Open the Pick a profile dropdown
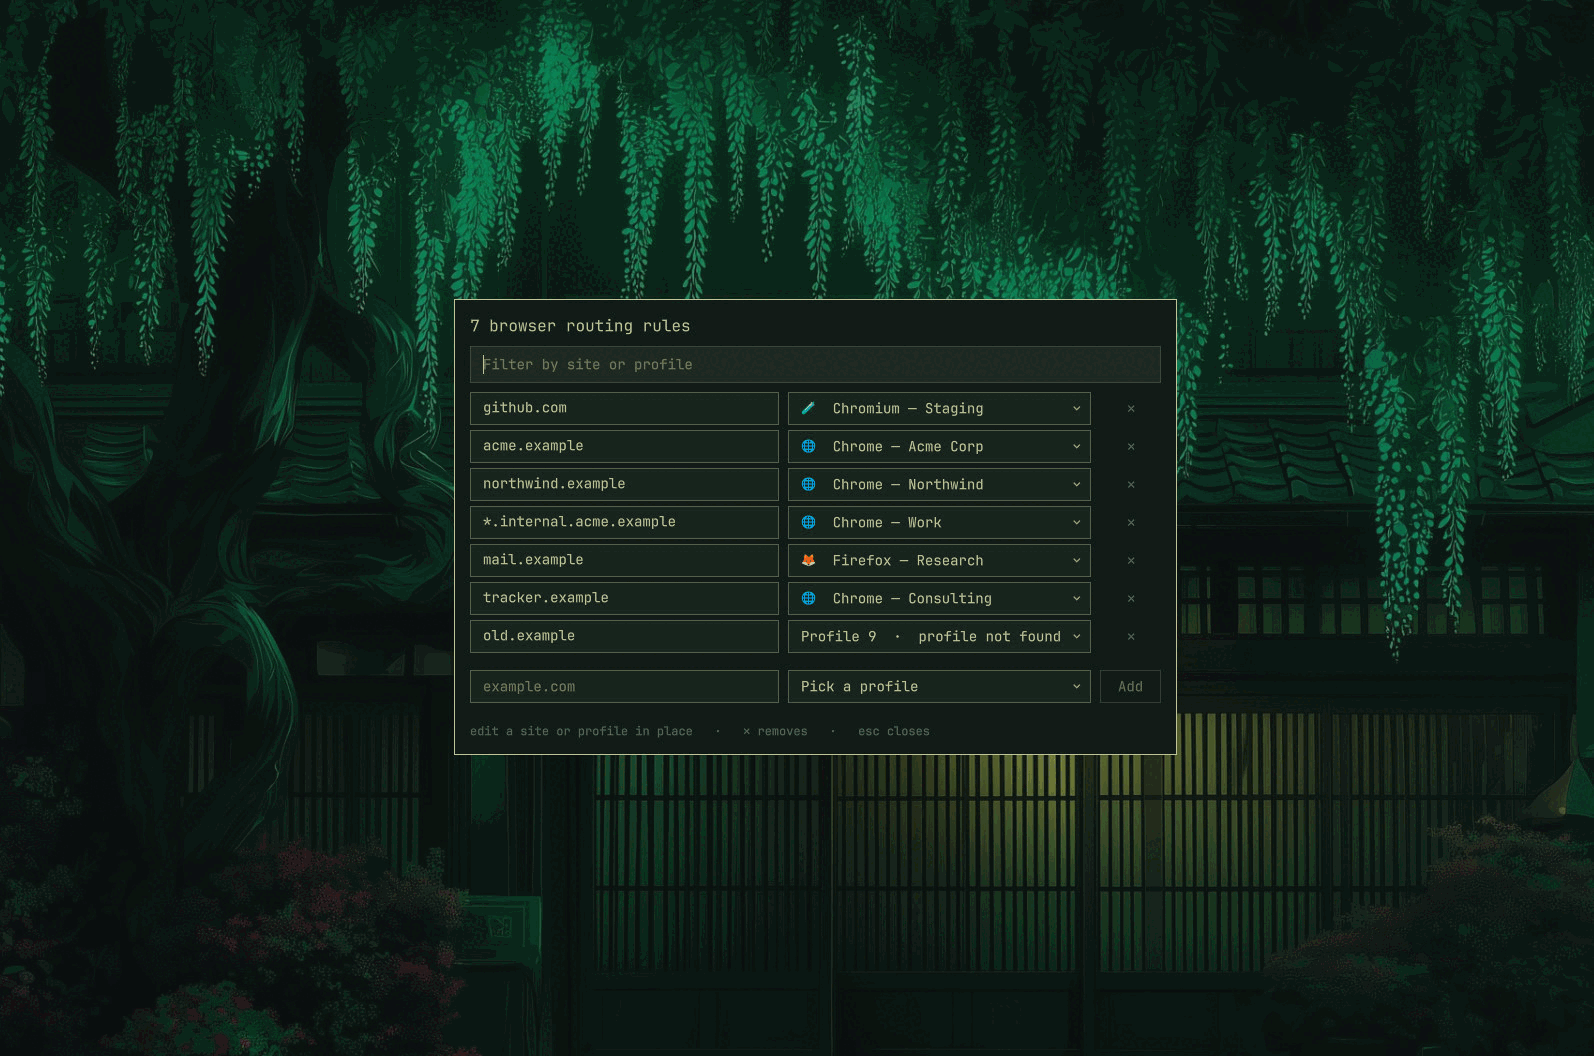1594x1056 pixels. 939,686
